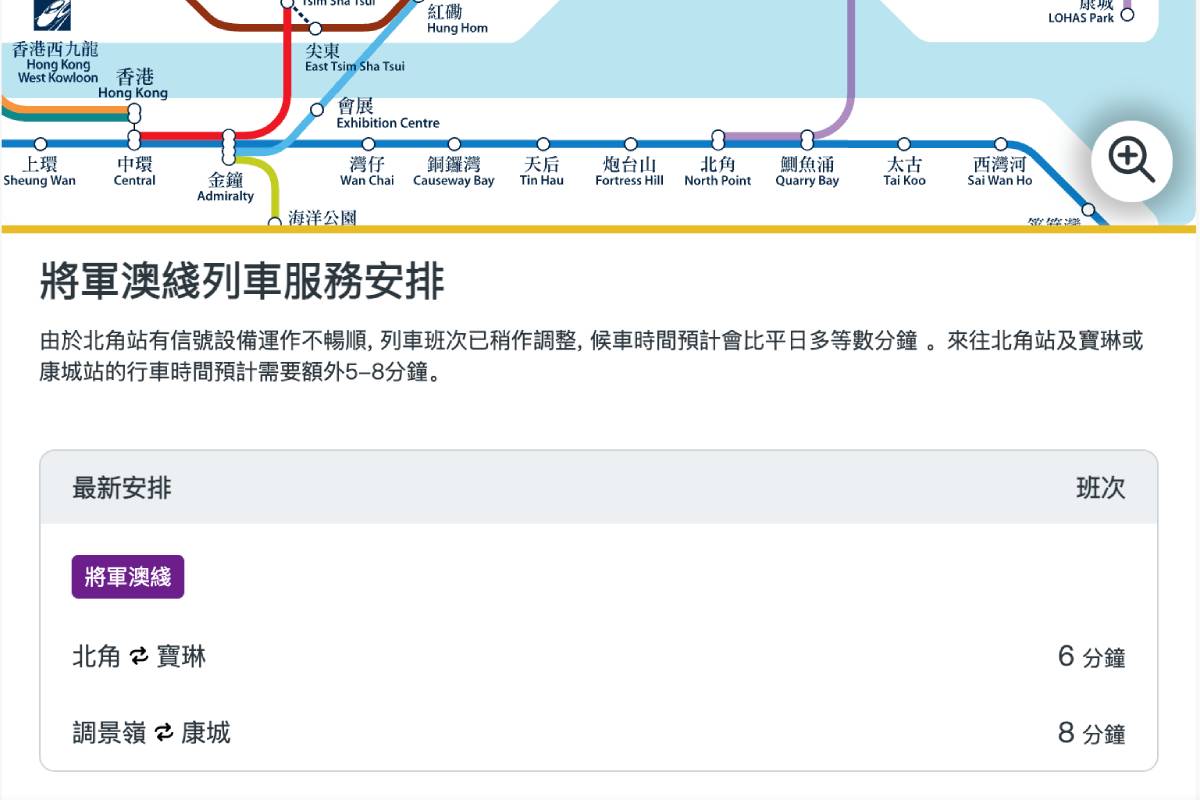Select the Sheung Wan station dot

point(40,144)
